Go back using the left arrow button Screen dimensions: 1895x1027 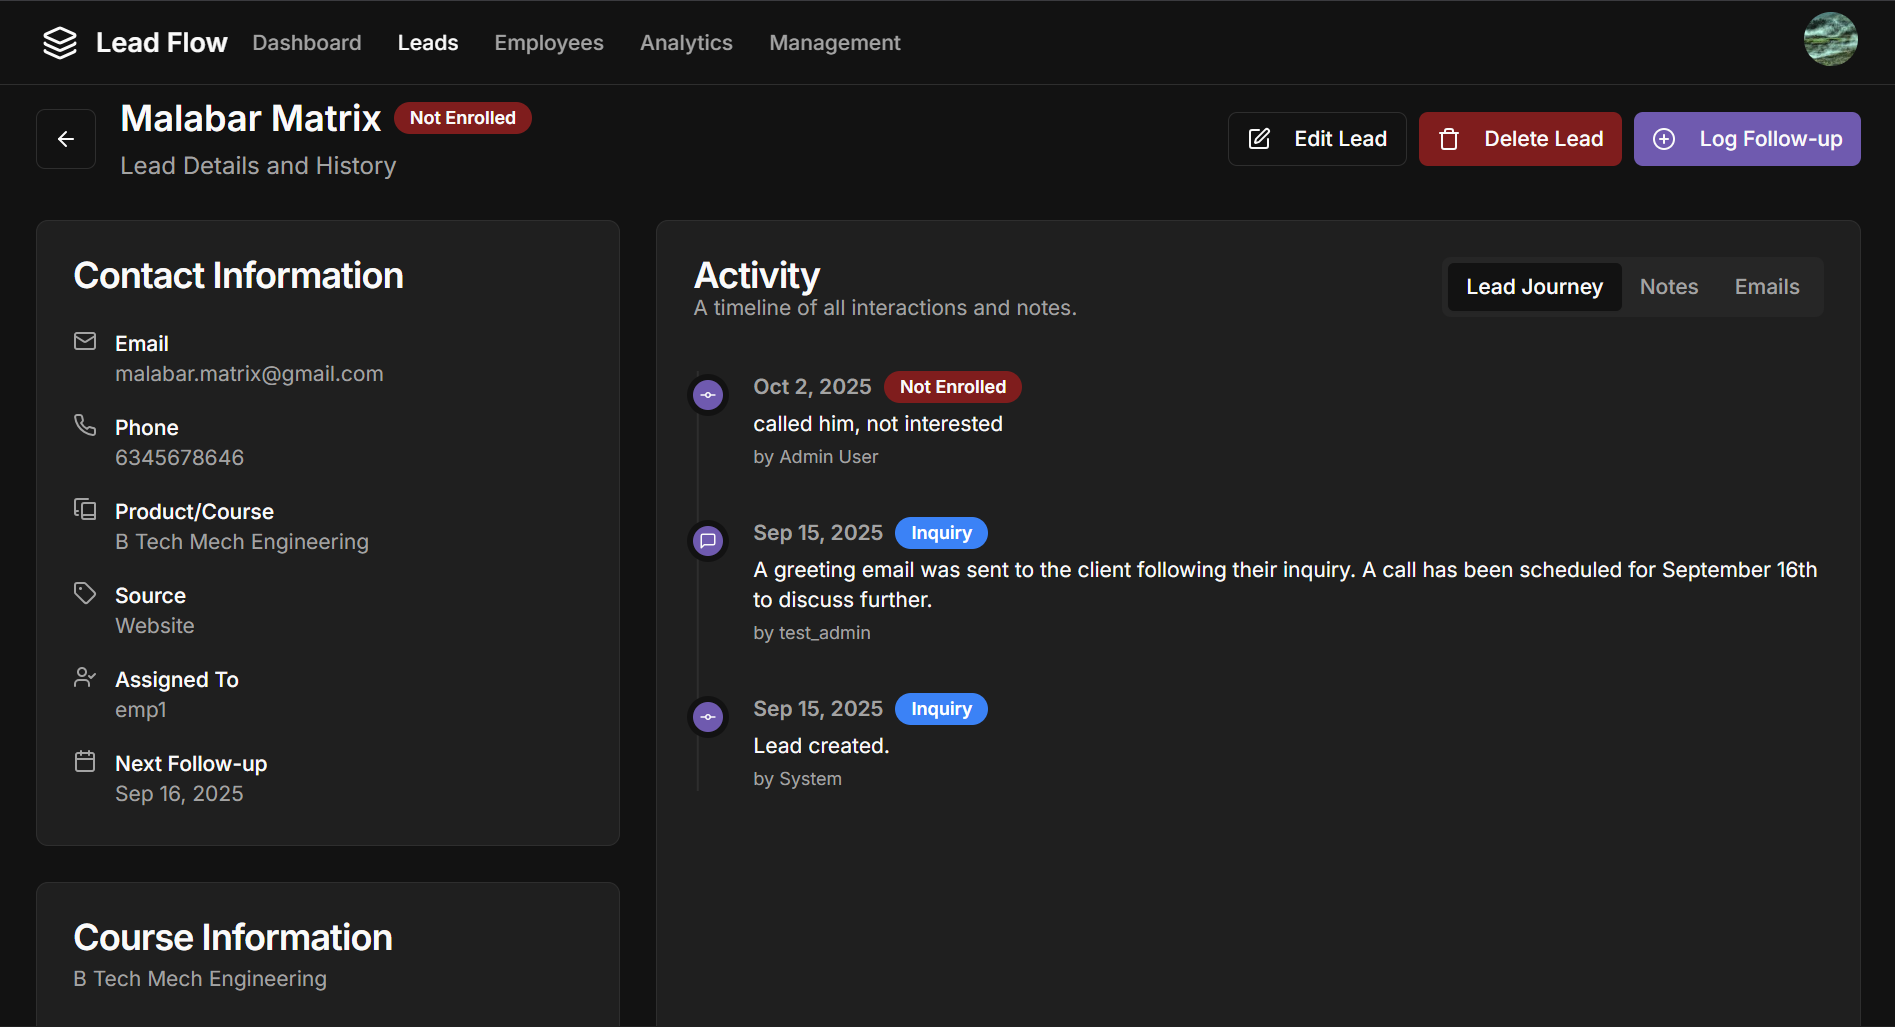pyautogui.click(x=66, y=139)
